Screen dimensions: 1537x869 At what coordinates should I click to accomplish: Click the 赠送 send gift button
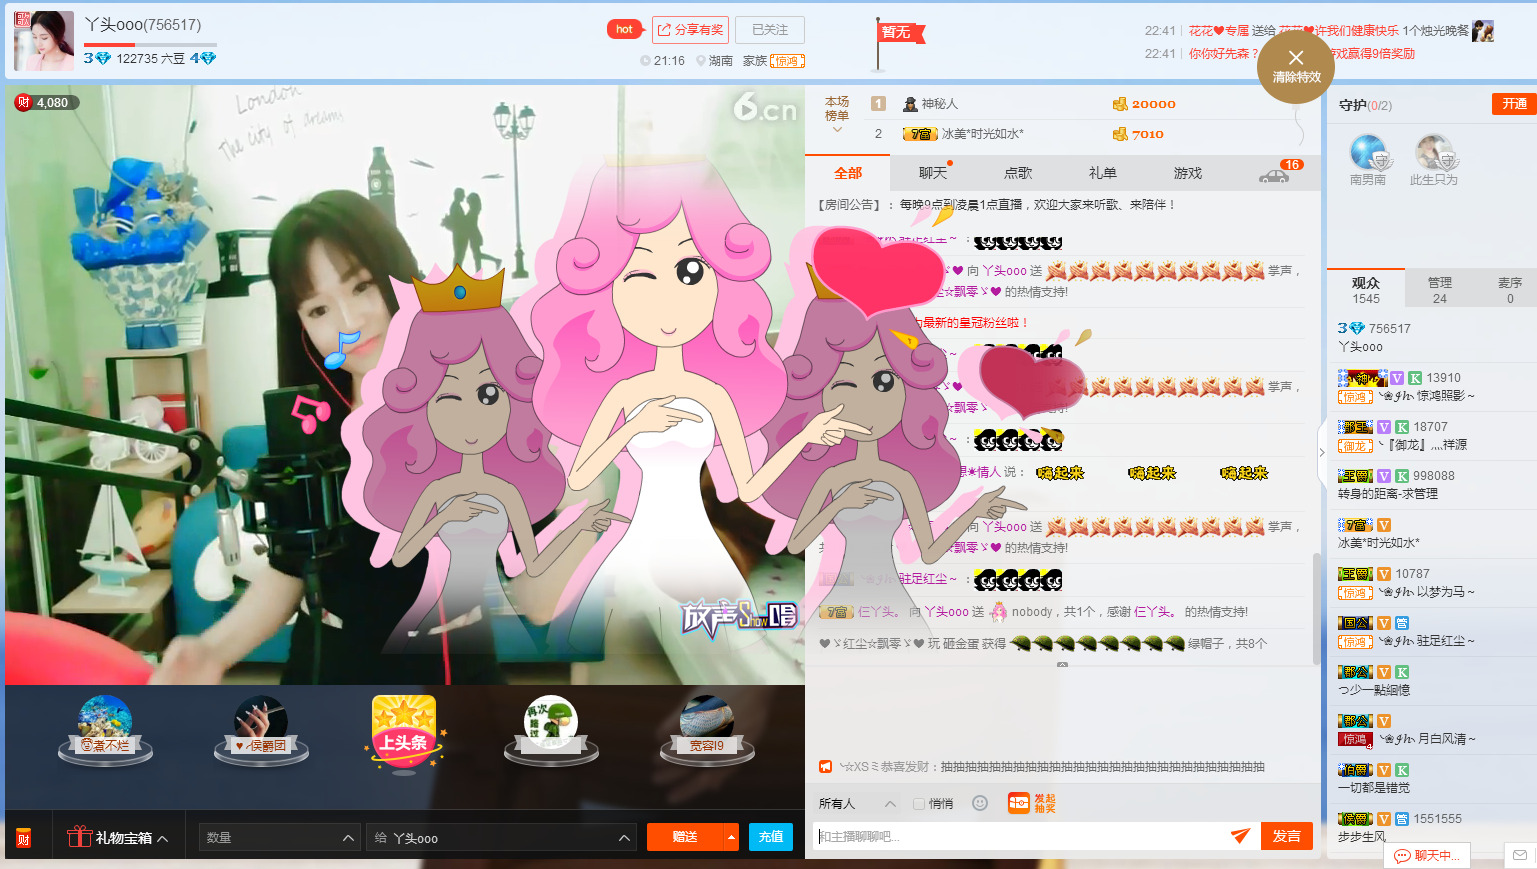pyautogui.click(x=685, y=837)
